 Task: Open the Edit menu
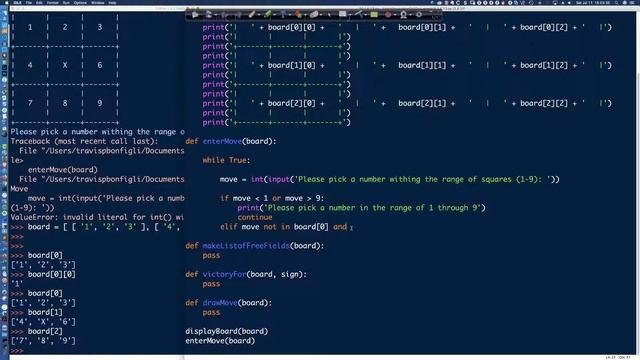[39, 2]
